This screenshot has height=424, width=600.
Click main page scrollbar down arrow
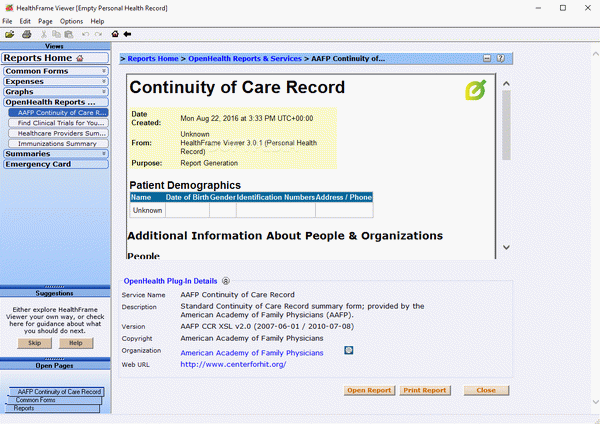pos(595,402)
